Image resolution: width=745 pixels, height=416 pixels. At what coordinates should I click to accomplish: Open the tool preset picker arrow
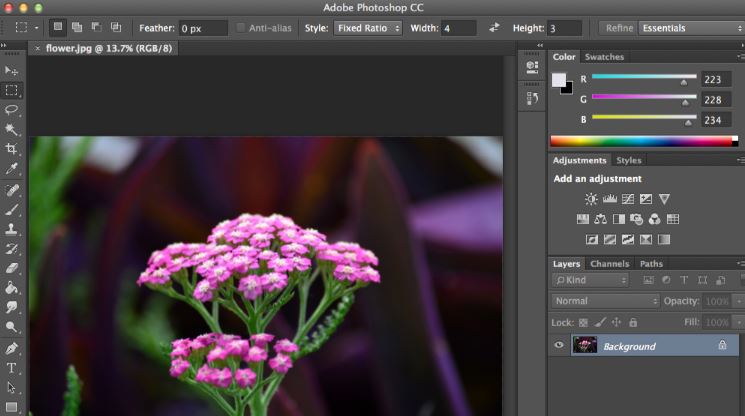pos(36,28)
